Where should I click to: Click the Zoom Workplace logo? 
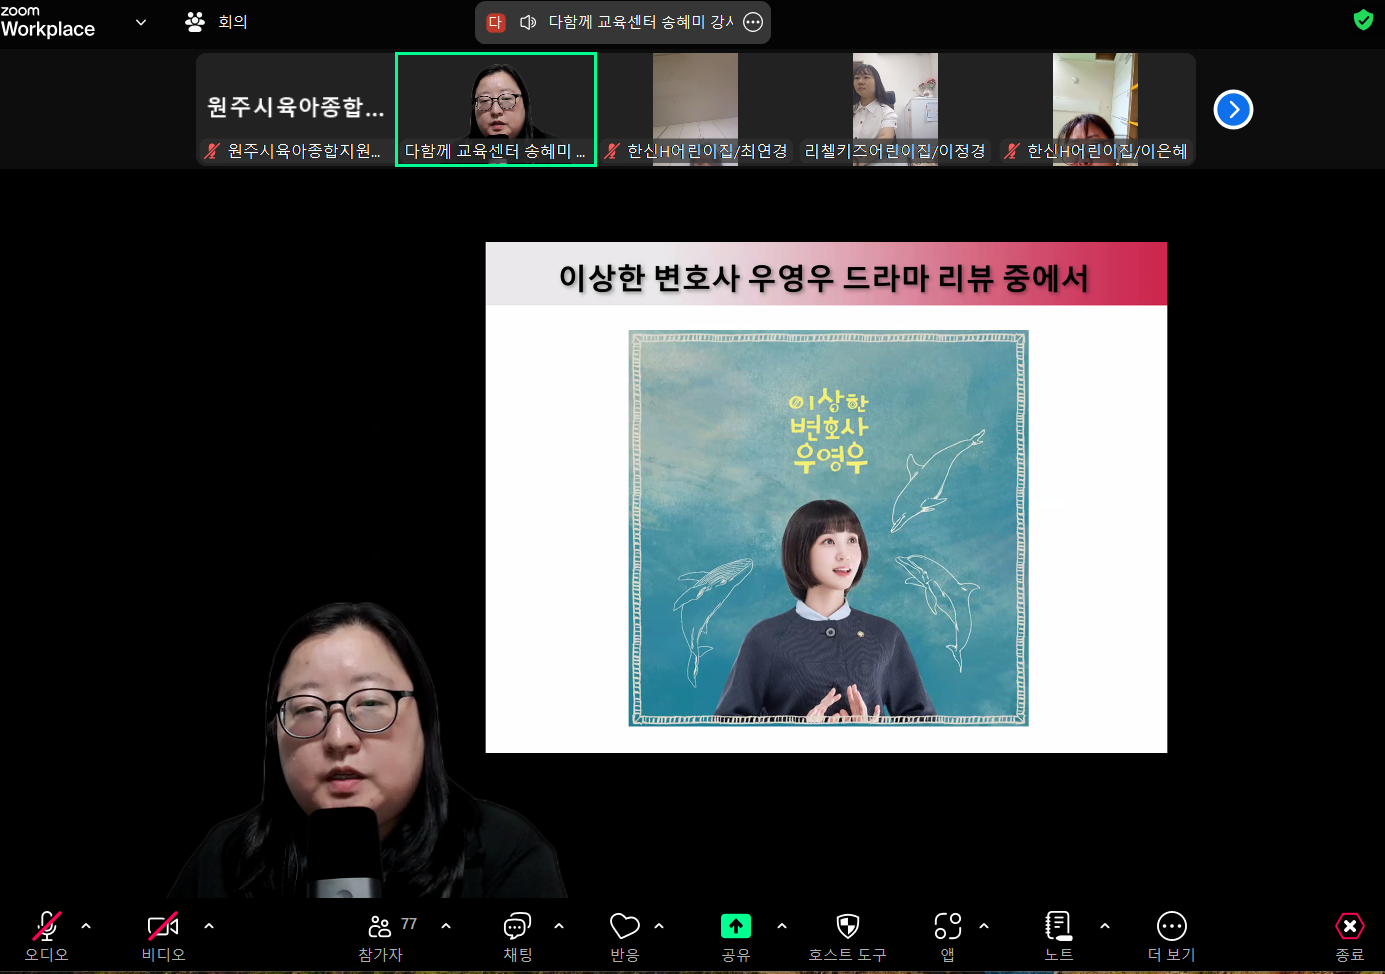48,21
